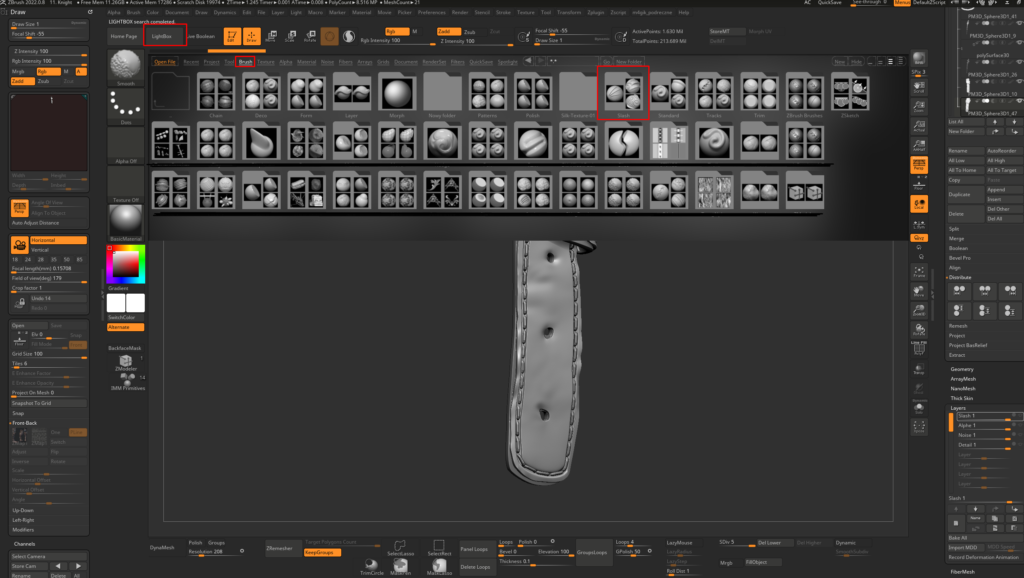The width and height of the screenshot is (1024, 578).
Task: Click the Persp icon in right shelf
Action: click(919, 165)
